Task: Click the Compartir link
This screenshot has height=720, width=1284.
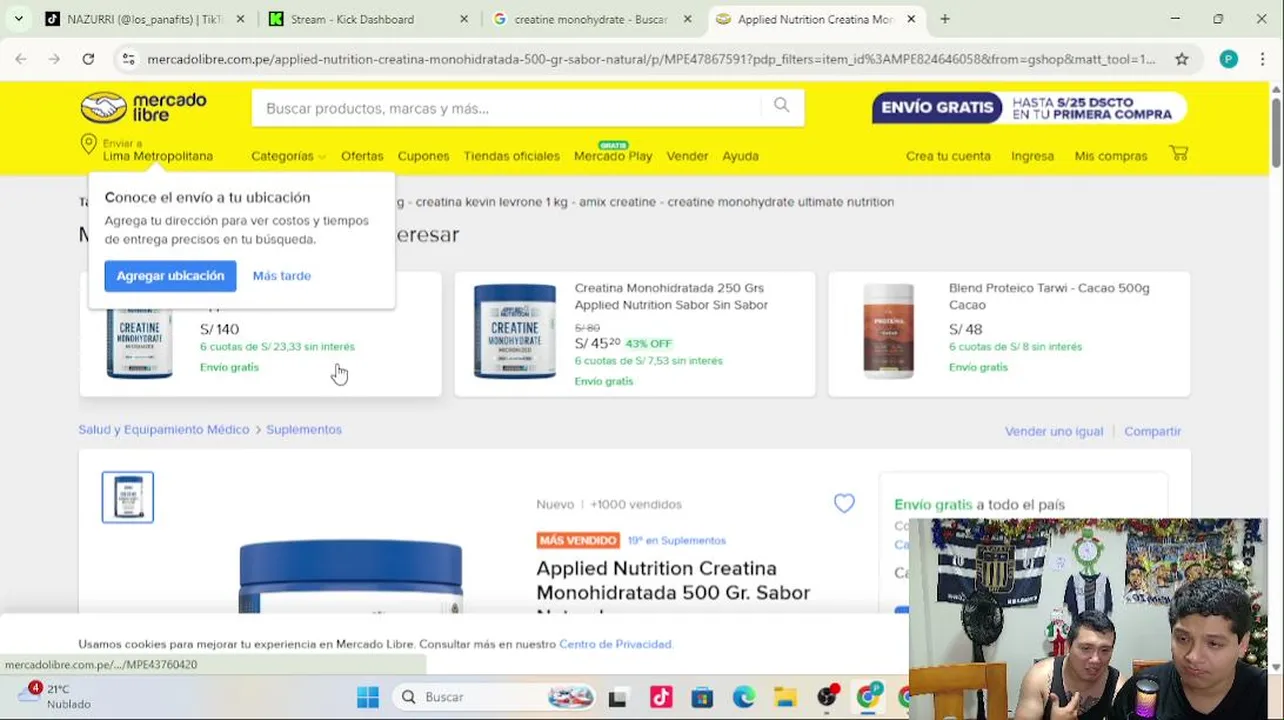Action: pyautogui.click(x=1152, y=431)
